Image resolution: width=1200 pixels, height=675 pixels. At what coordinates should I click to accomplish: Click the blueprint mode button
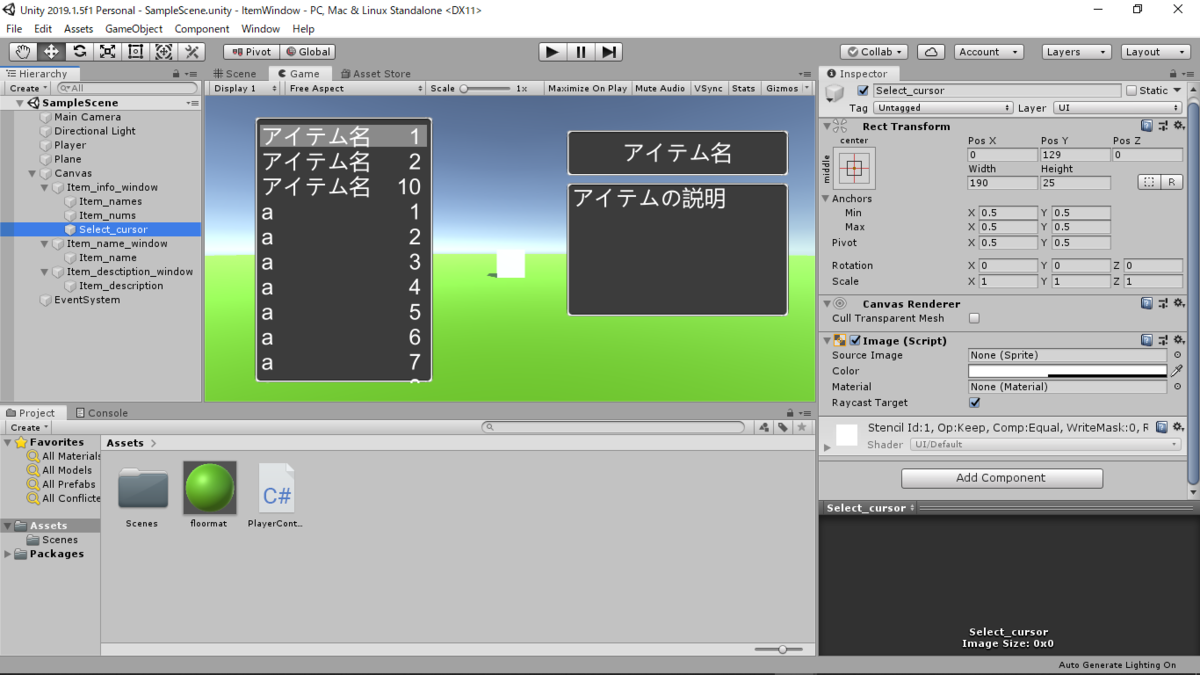click(x=1149, y=182)
